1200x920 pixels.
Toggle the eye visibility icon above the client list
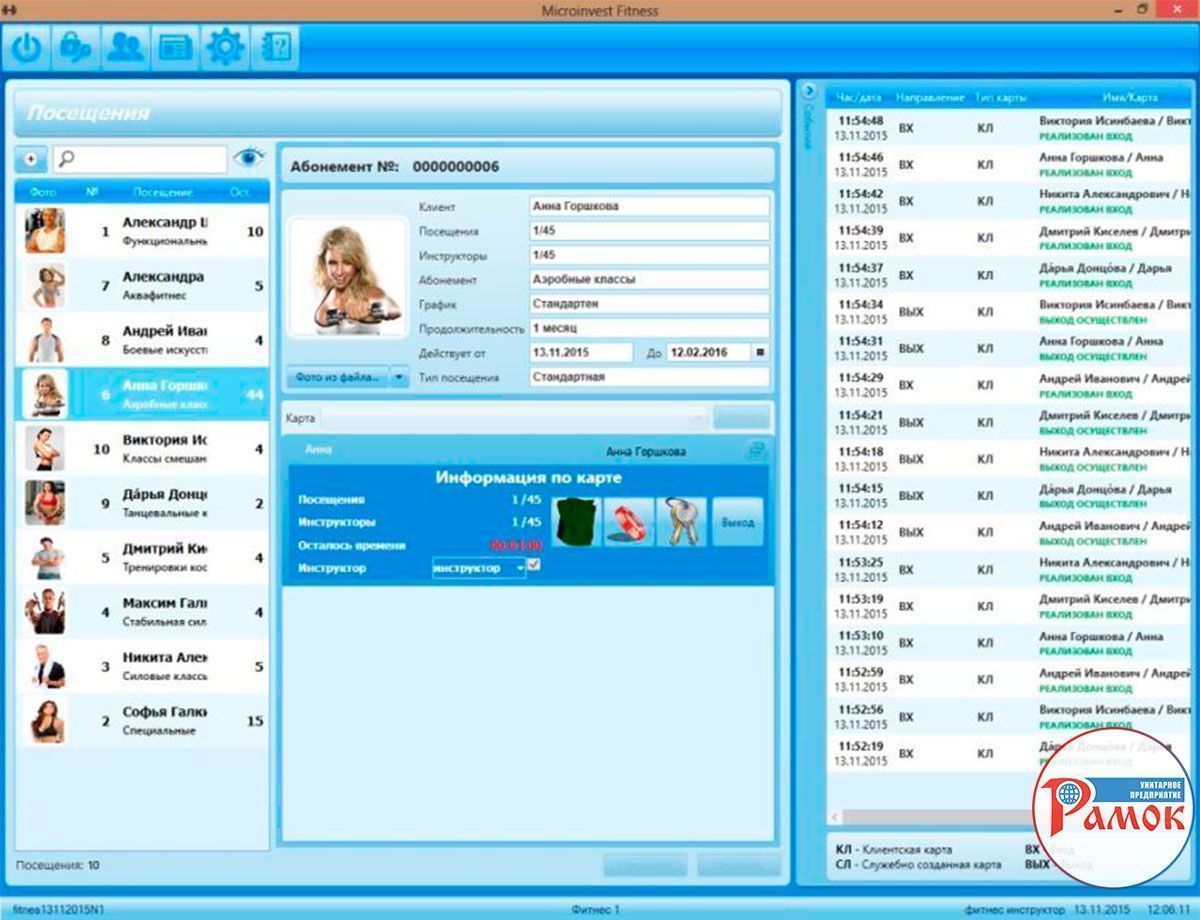(249, 157)
